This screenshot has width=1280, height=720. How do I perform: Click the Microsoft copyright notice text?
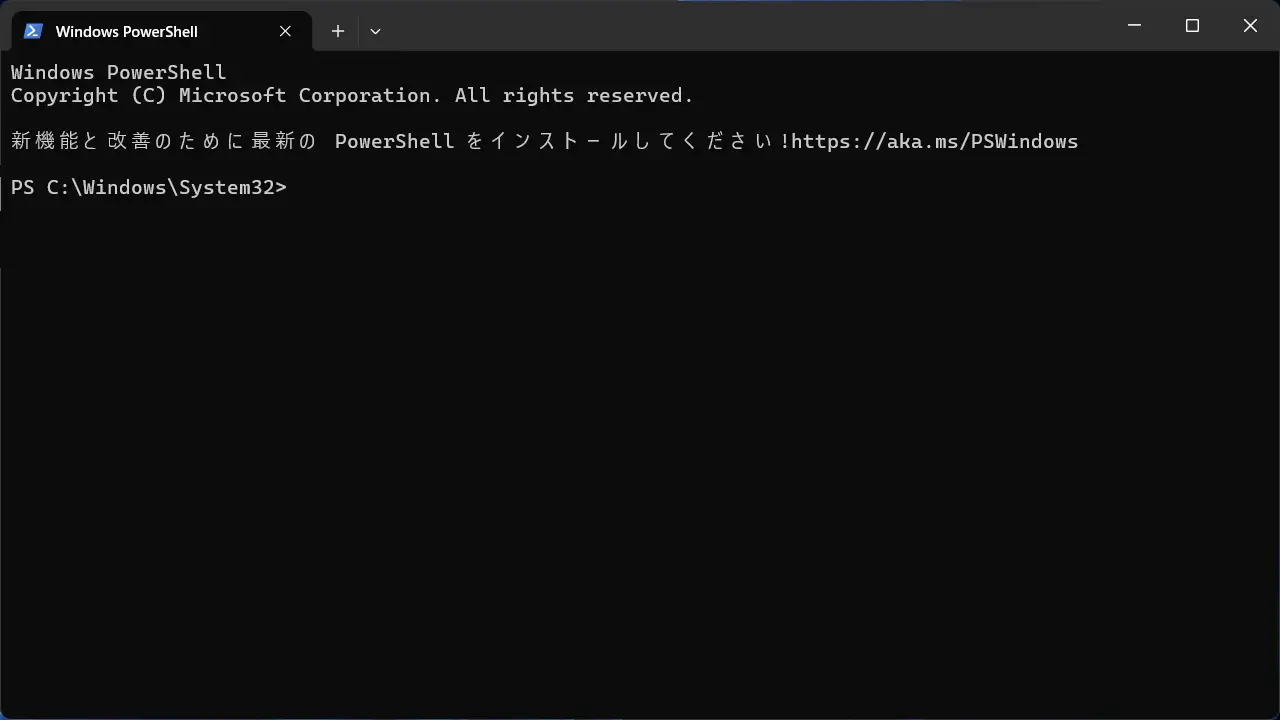pos(352,95)
